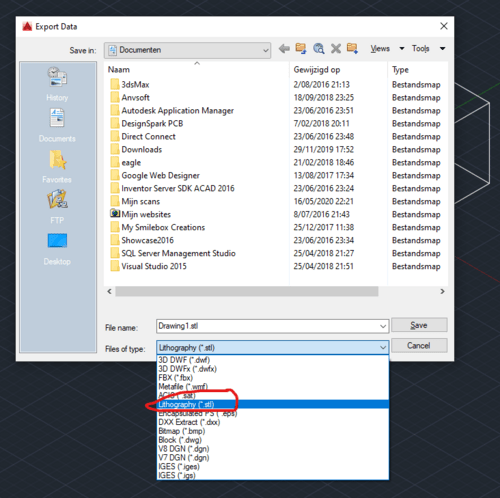Viewport: 500px width, 498px height.
Task: Sort by the Naam column header
Action: pos(197,70)
